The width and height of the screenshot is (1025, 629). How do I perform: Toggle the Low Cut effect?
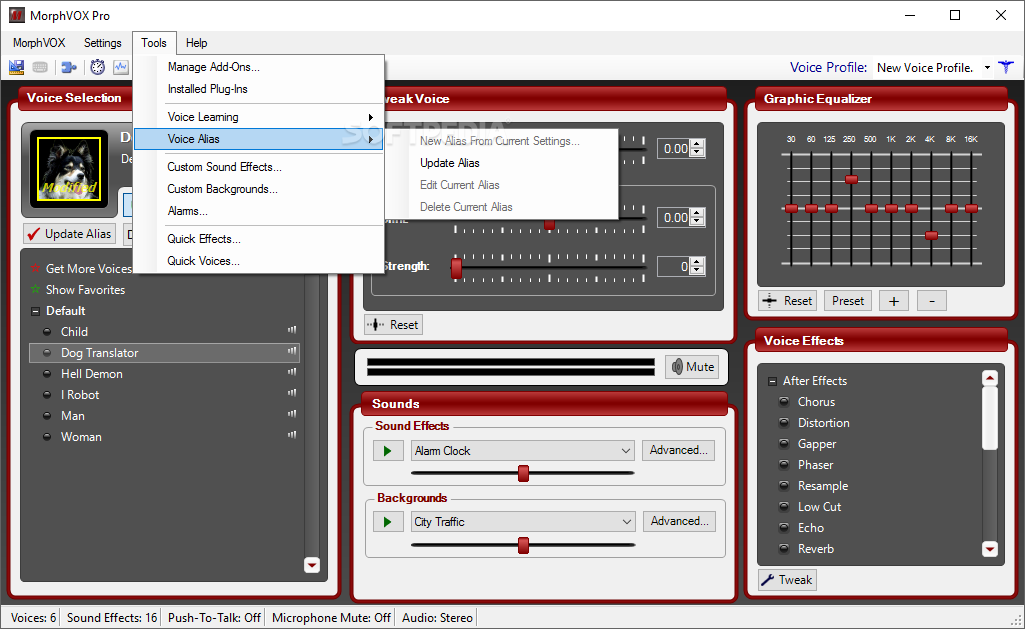(784, 506)
